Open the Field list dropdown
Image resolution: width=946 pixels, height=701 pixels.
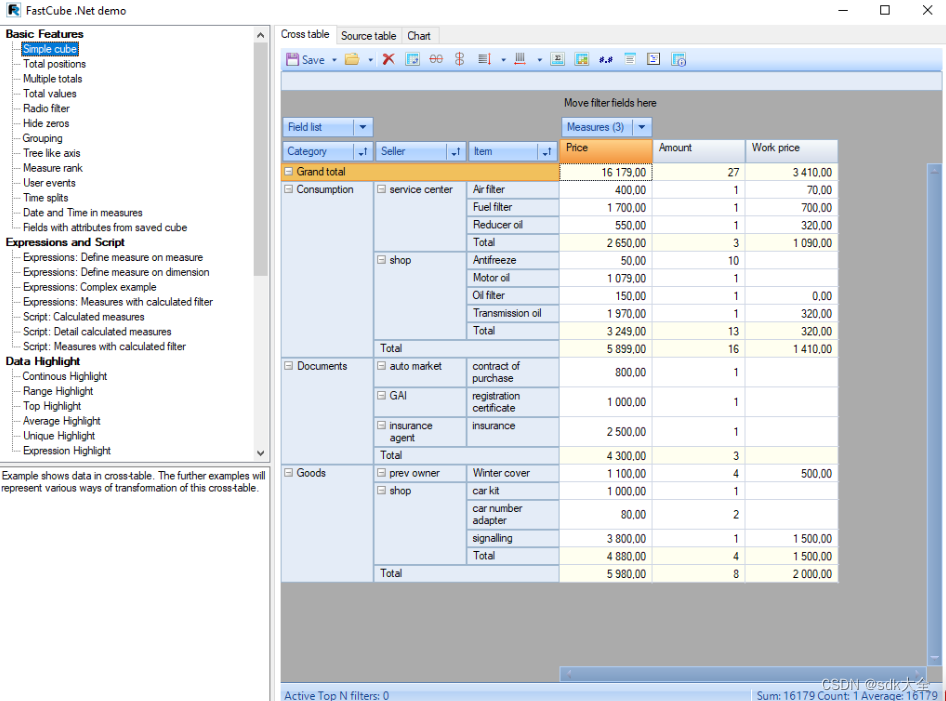pos(362,128)
